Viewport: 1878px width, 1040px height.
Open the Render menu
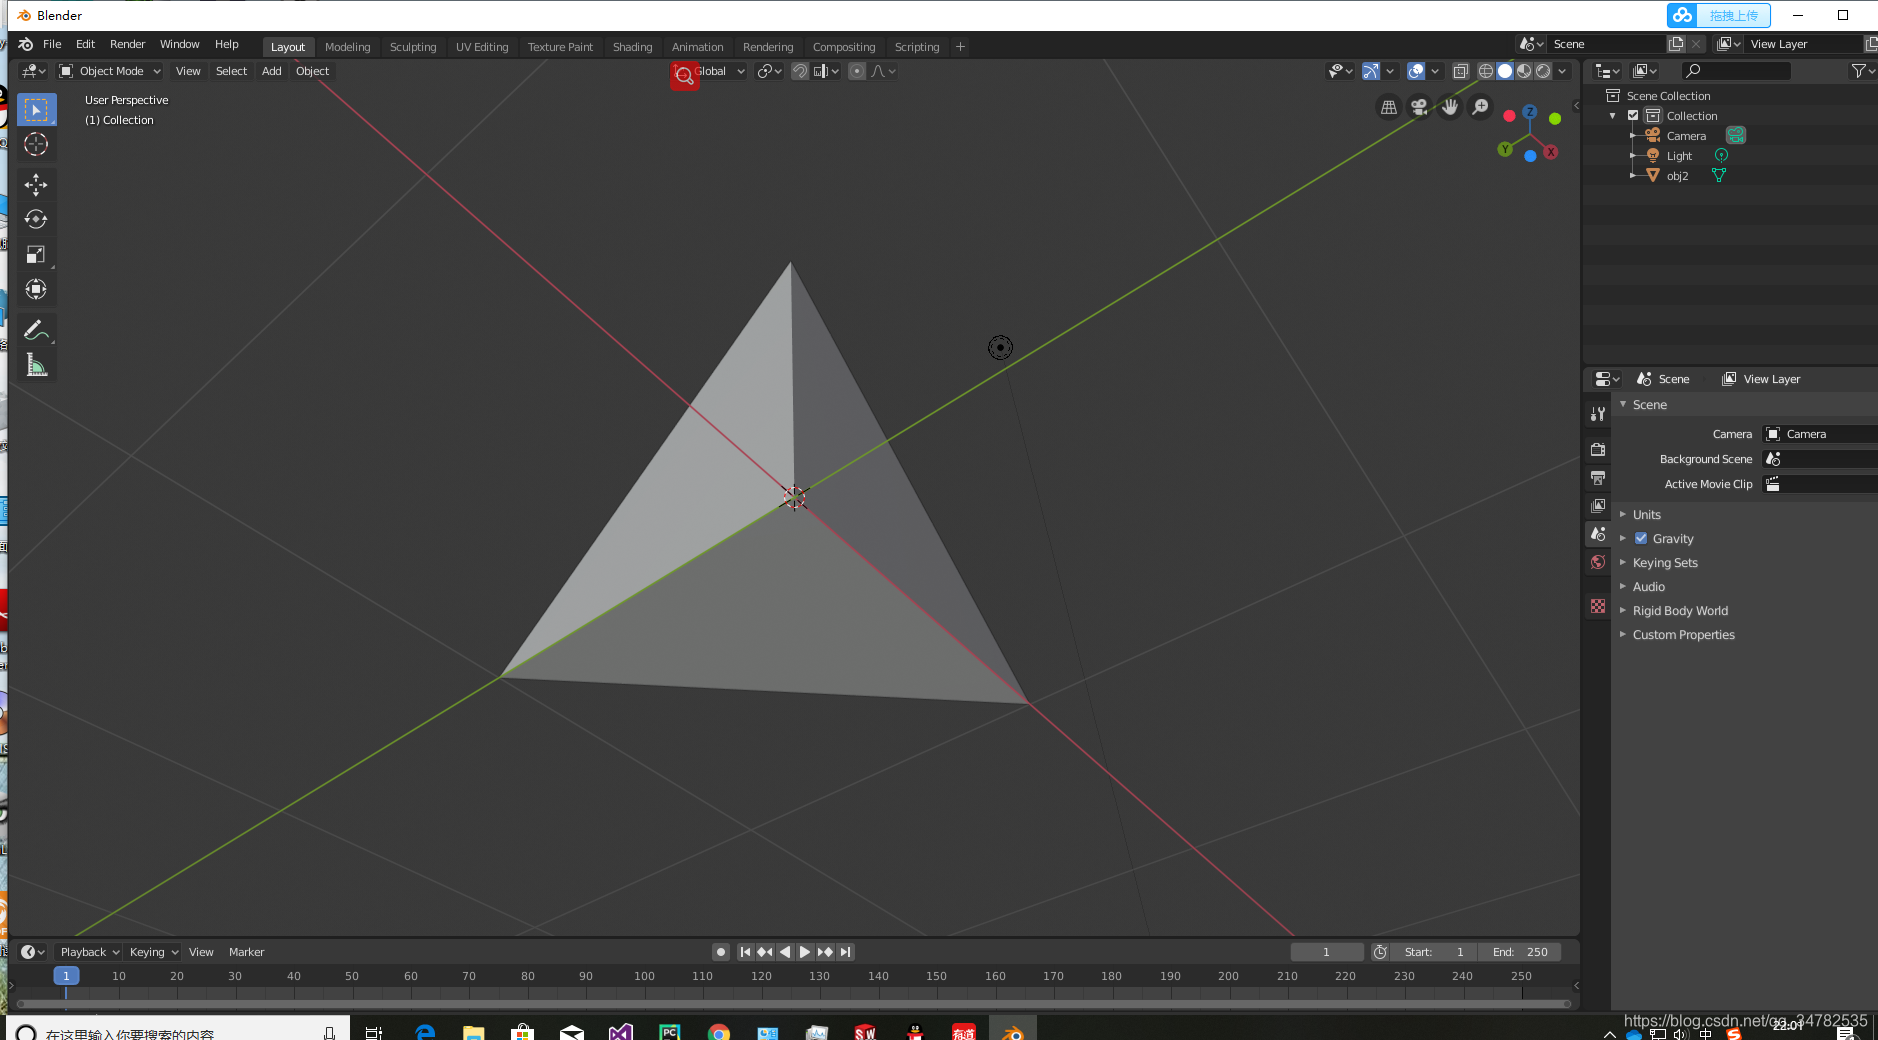tap(127, 44)
